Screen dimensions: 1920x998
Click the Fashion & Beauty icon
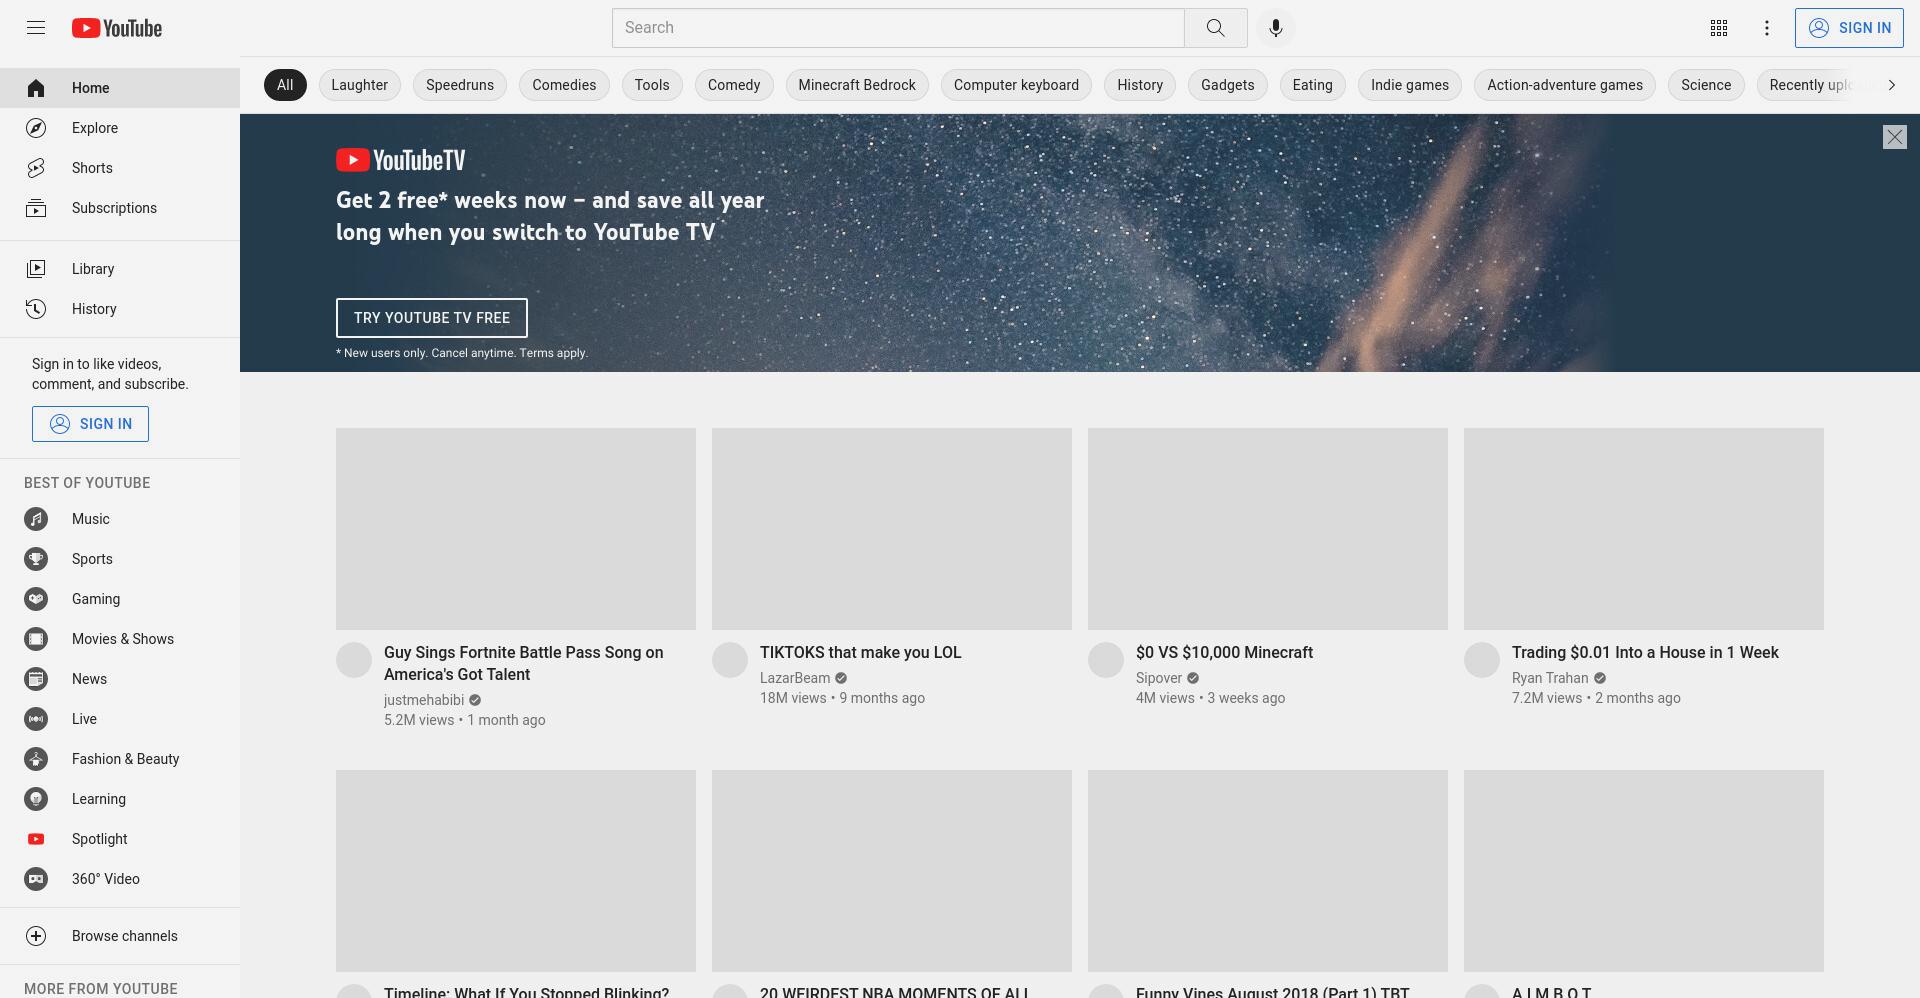tap(36, 759)
